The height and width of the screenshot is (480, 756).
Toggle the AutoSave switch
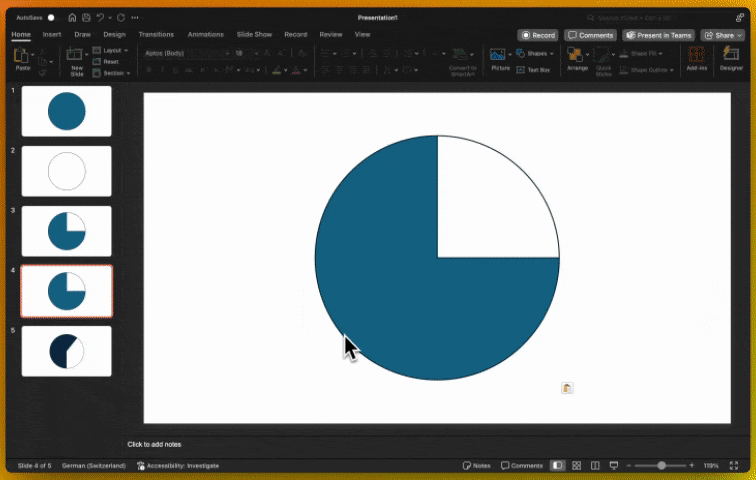[x=53, y=18]
